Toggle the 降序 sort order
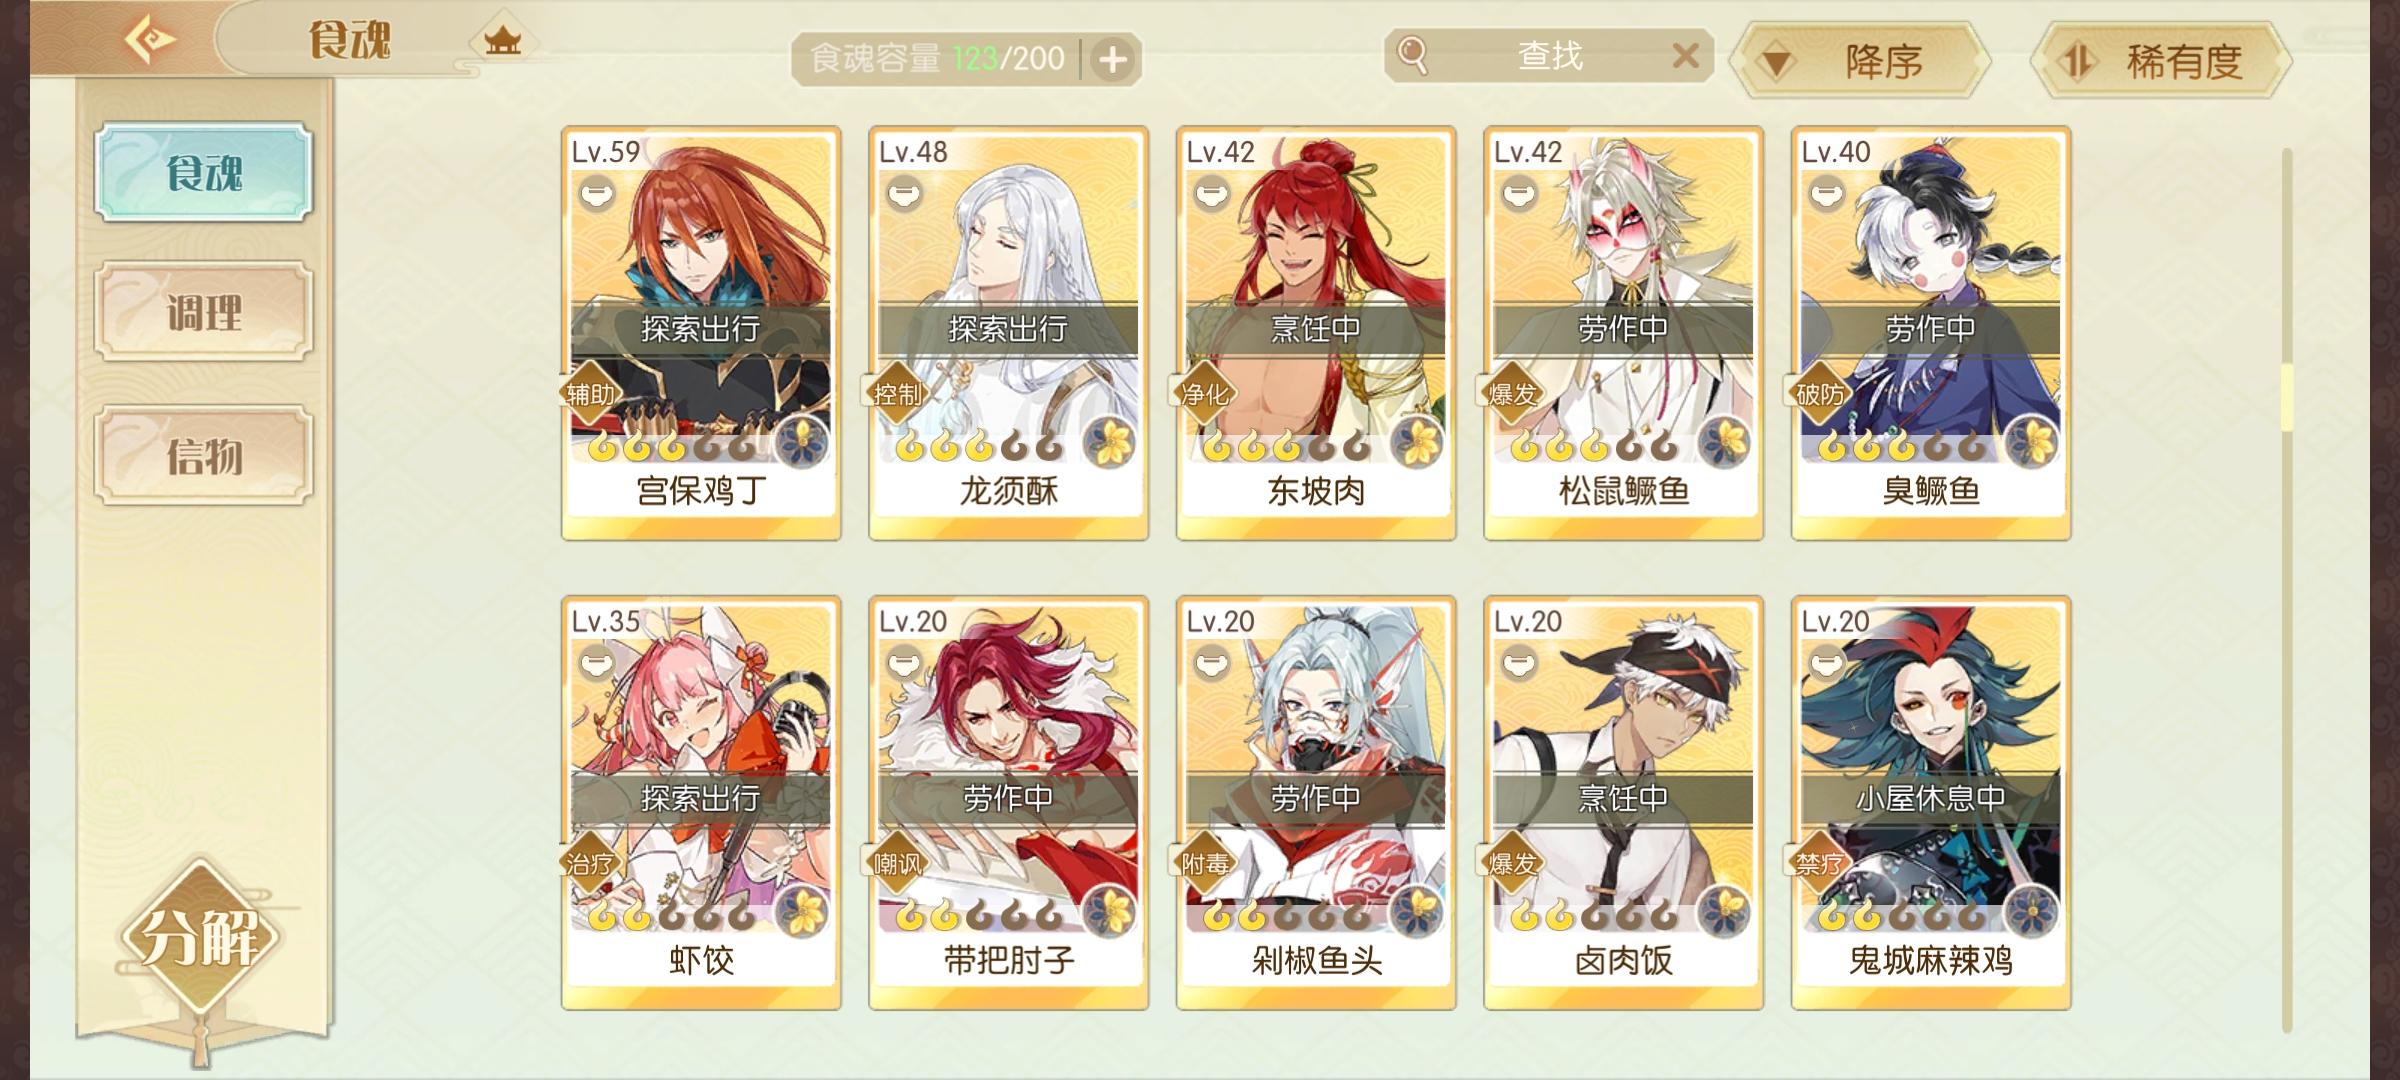 [1861, 61]
